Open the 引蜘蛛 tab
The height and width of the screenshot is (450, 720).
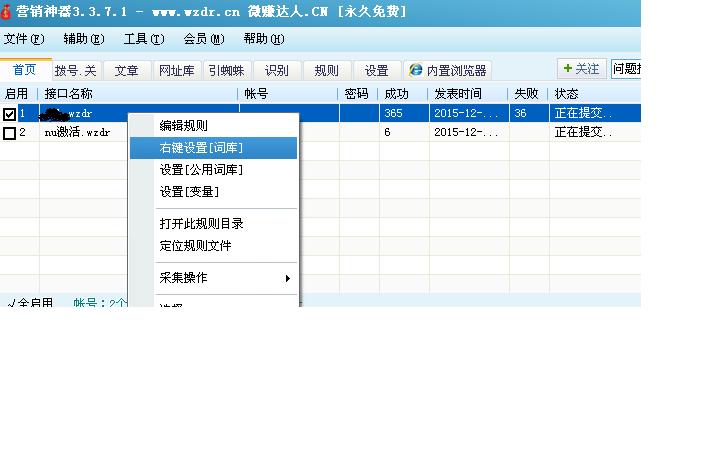pyautogui.click(x=226, y=70)
